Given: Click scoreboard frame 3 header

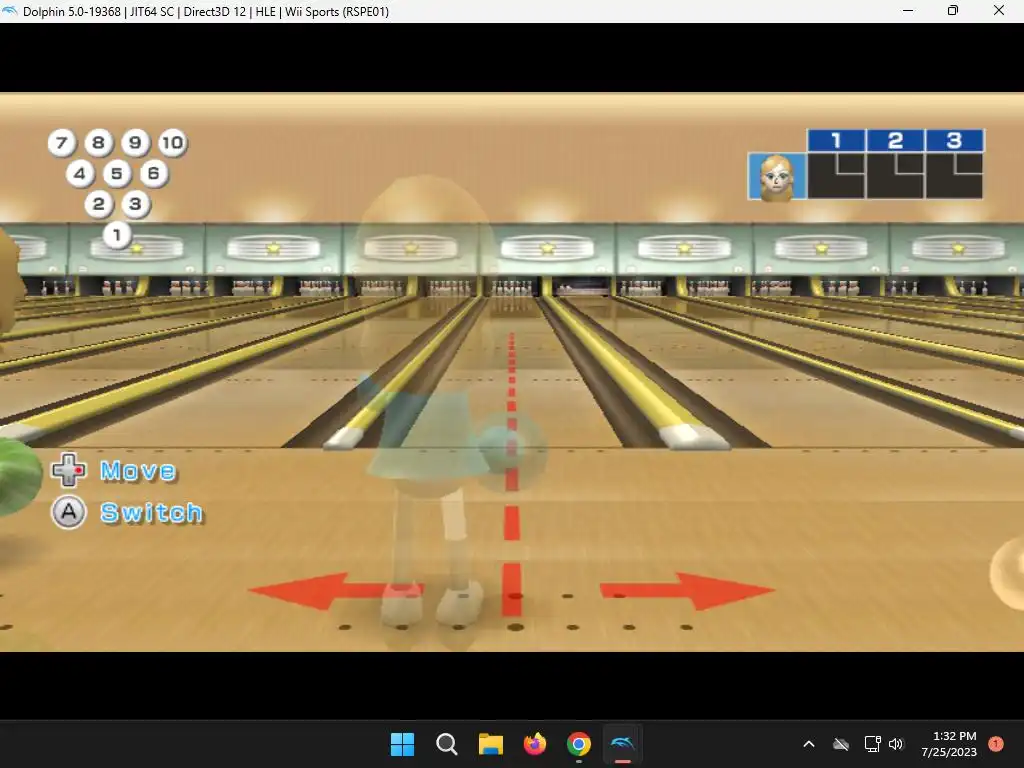Looking at the screenshot, I should (x=954, y=140).
